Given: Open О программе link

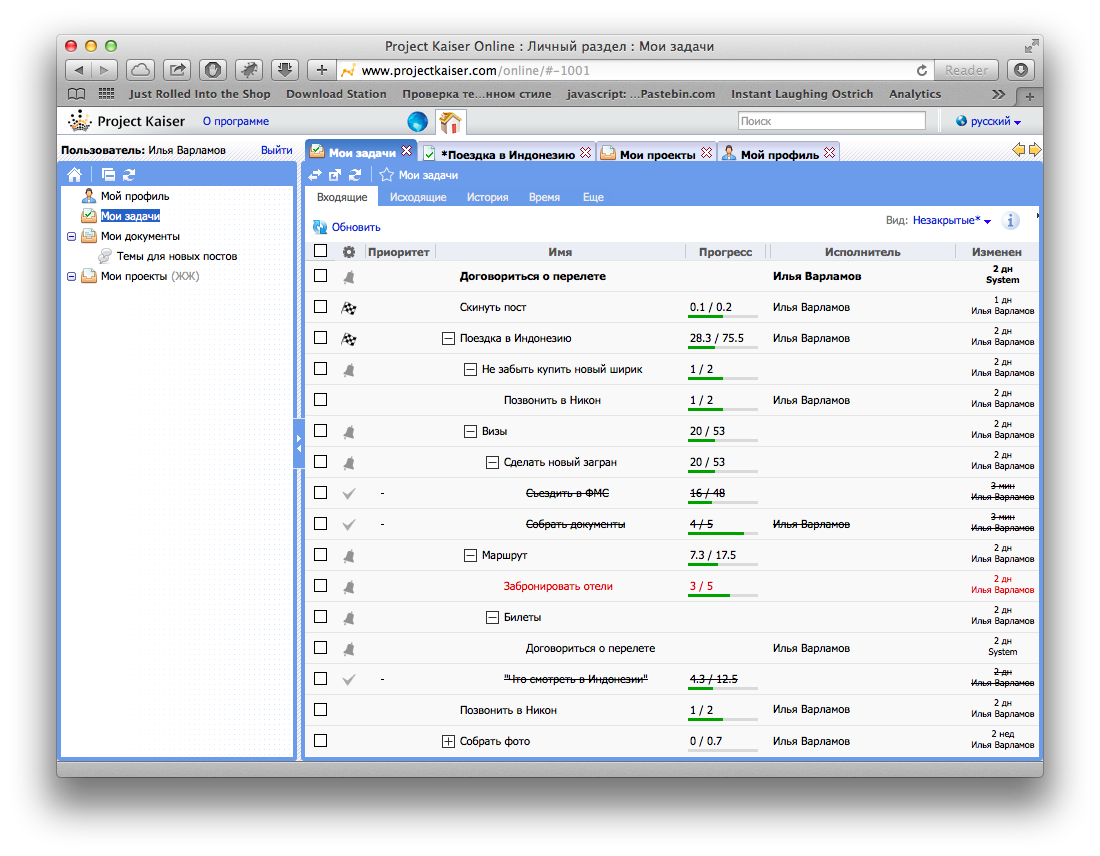Looking at the screenshot, I should [x=236, y=121].
